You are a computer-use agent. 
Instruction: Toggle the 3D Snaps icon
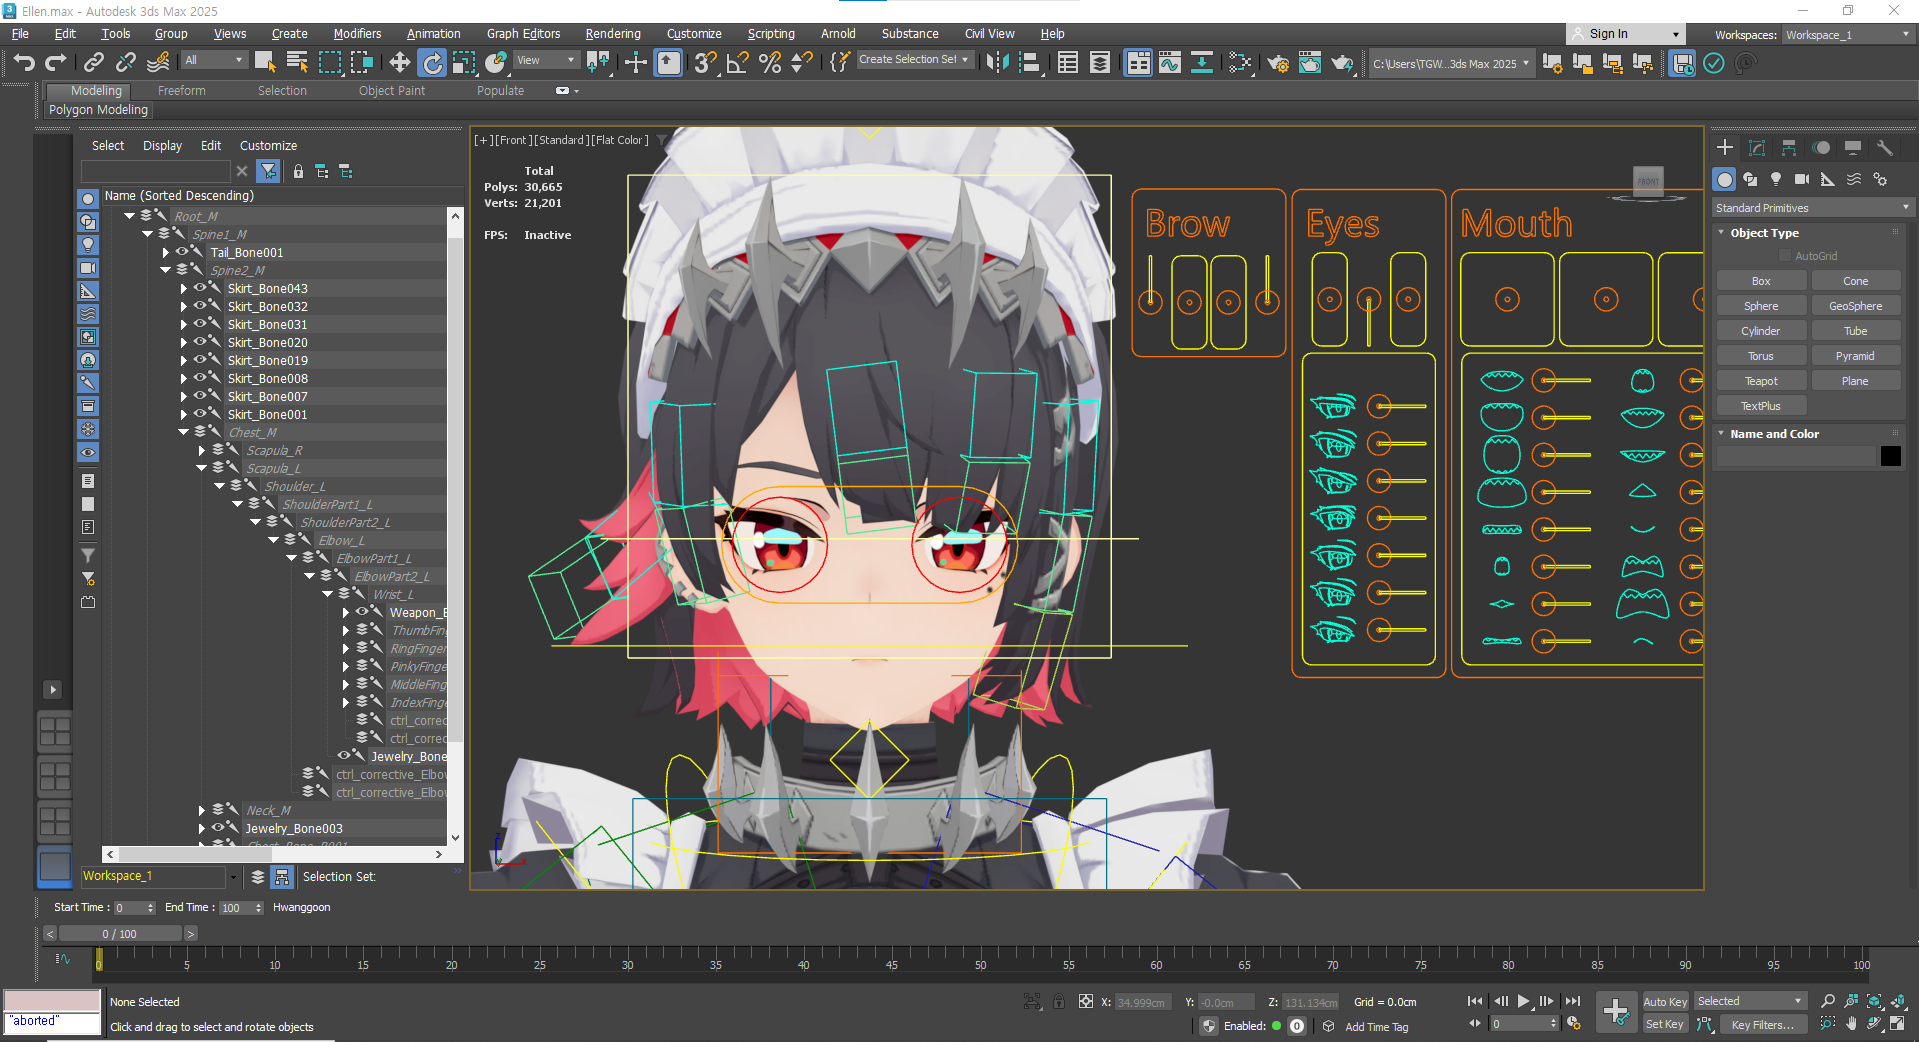click(x=705, y=63)
